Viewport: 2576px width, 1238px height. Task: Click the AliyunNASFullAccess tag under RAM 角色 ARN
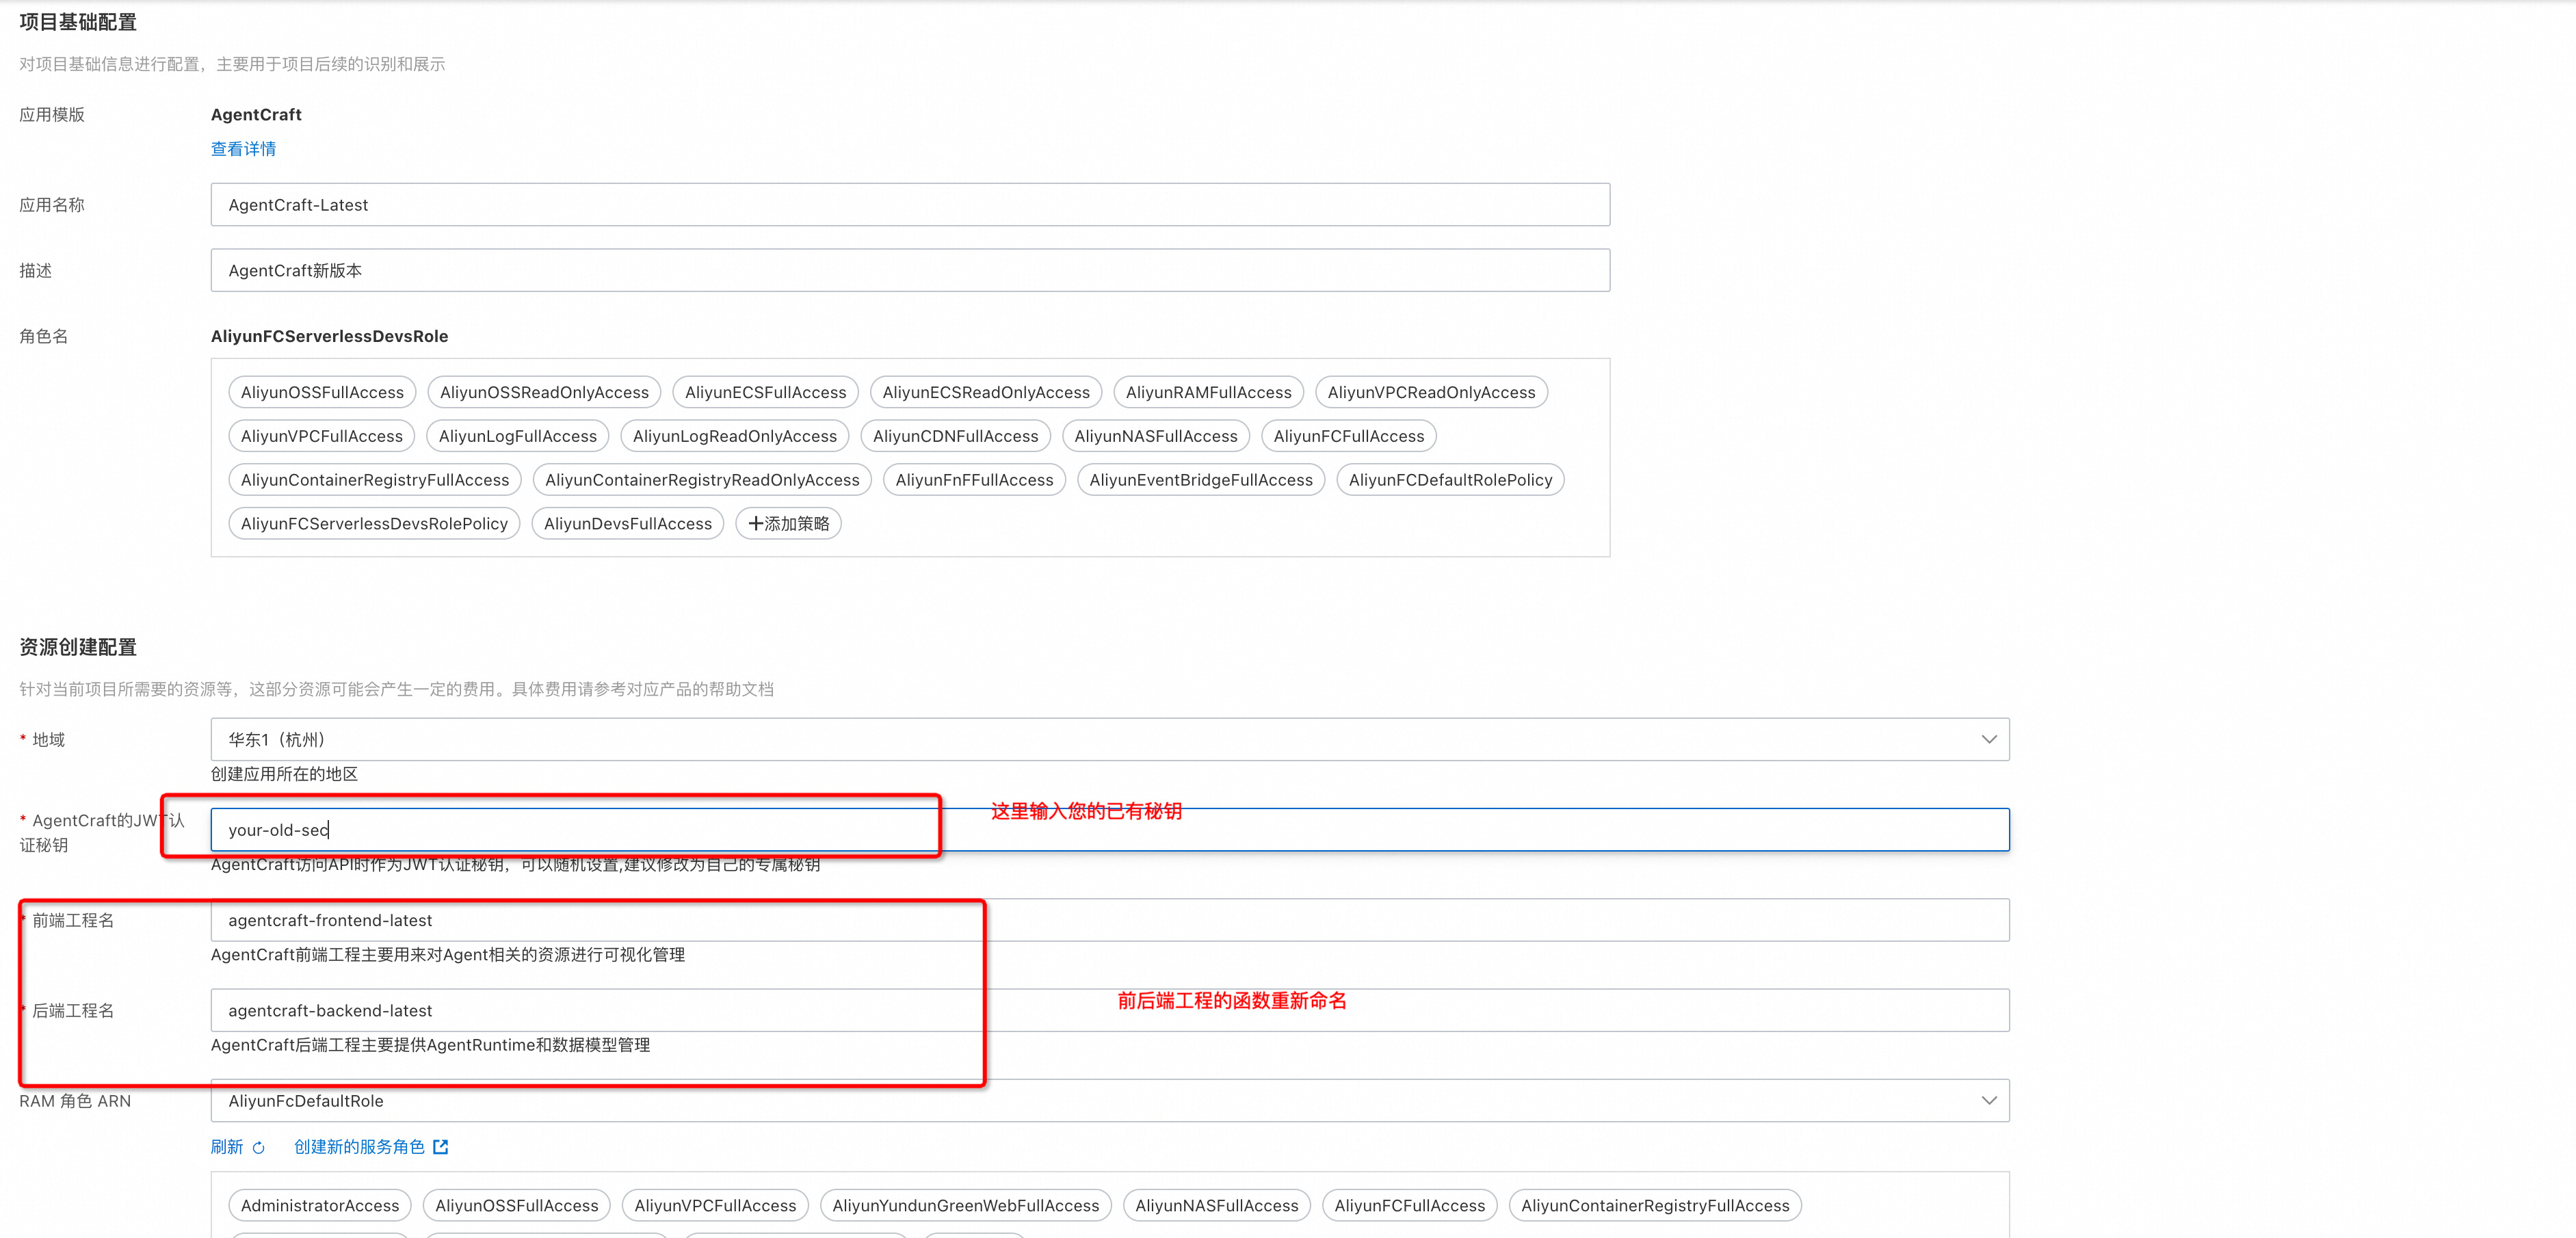pos(1216,1206)
